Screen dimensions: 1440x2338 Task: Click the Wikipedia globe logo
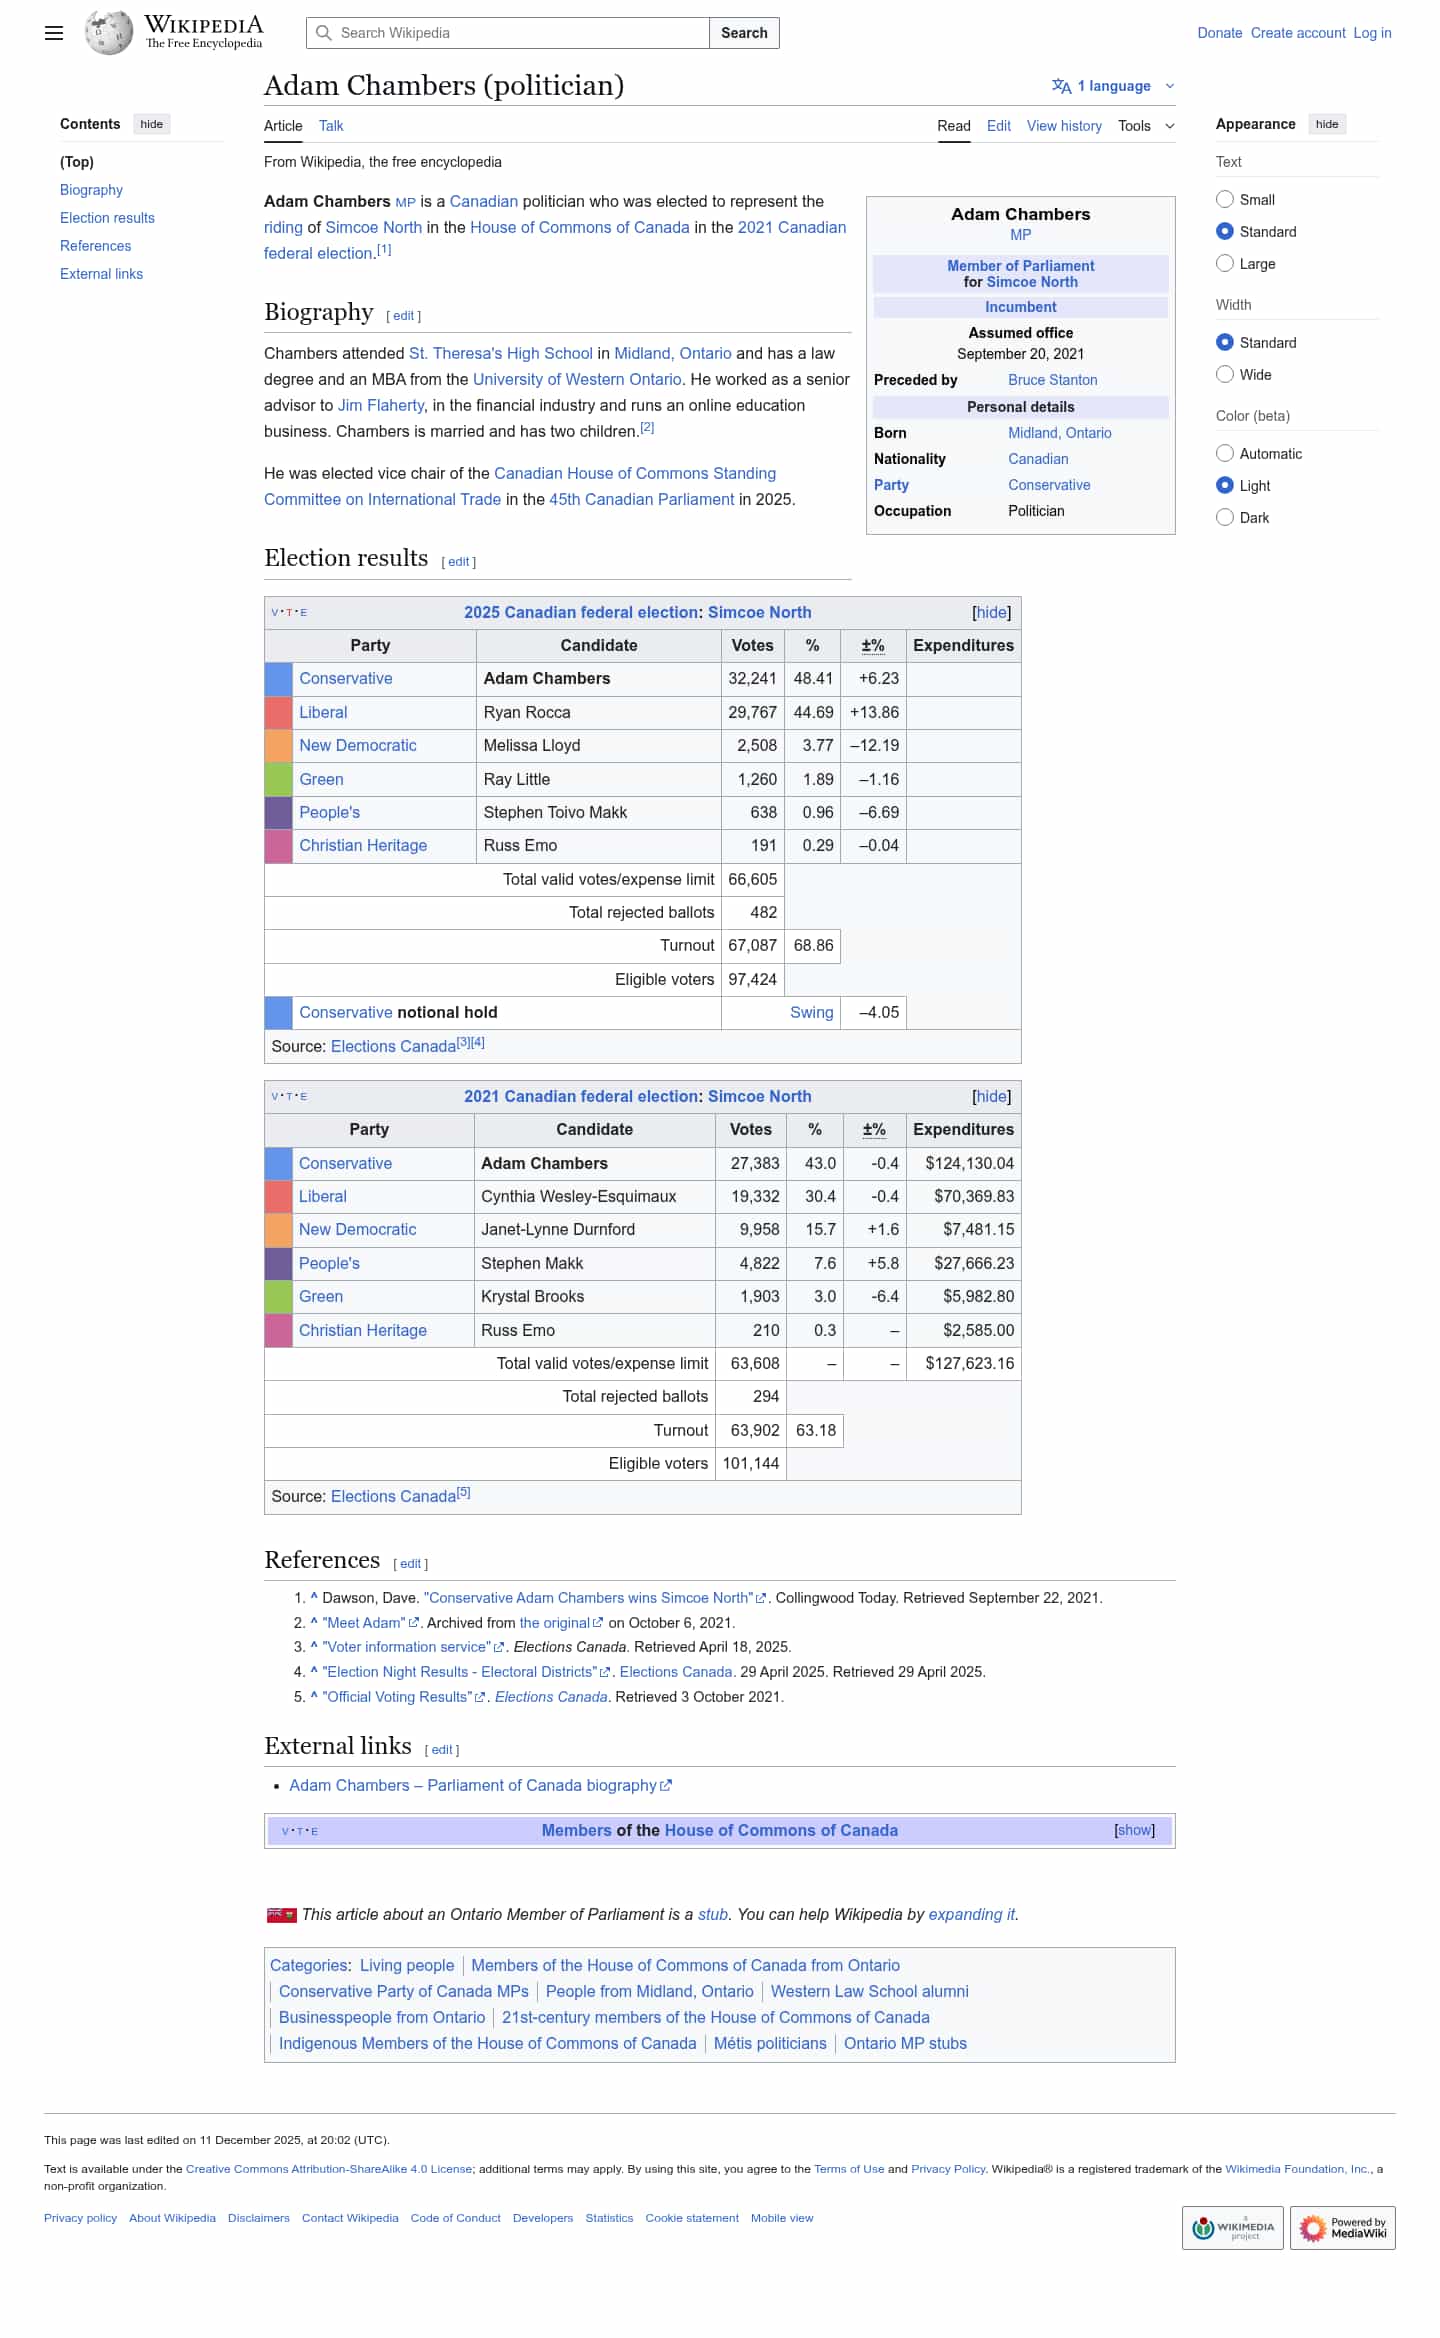[x=108, y=33]
